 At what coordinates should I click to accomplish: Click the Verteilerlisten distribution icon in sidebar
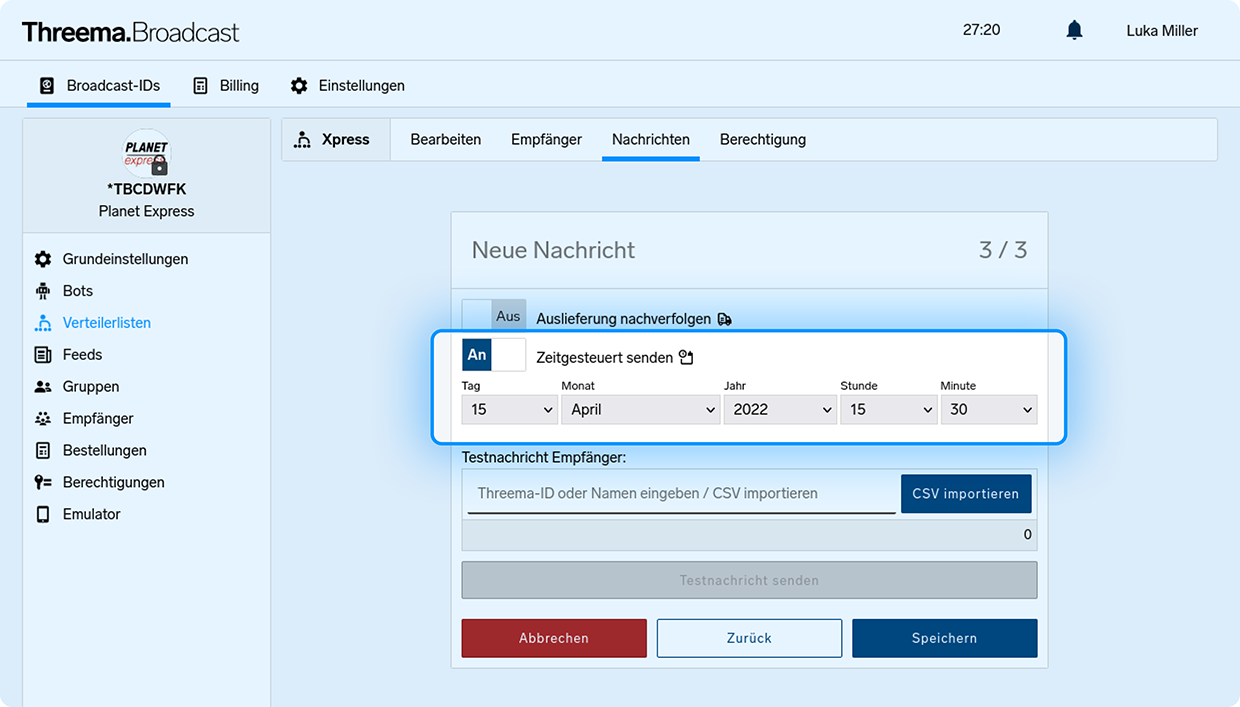(x=43, y=323)
